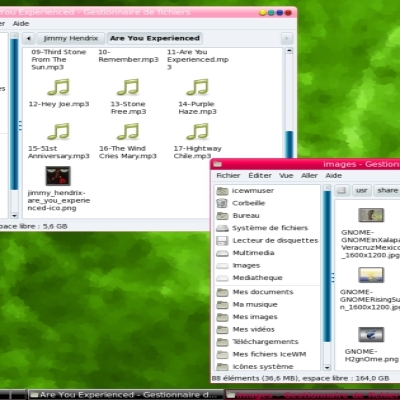Open the Corbeille trash icon
The image size is (400, 400).
222,203
